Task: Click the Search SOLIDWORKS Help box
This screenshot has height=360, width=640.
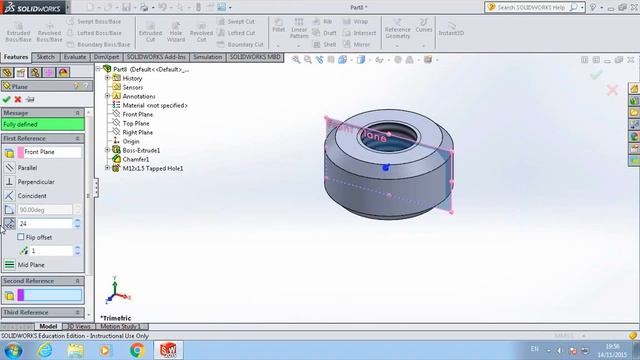Action: tap(534, 7)
